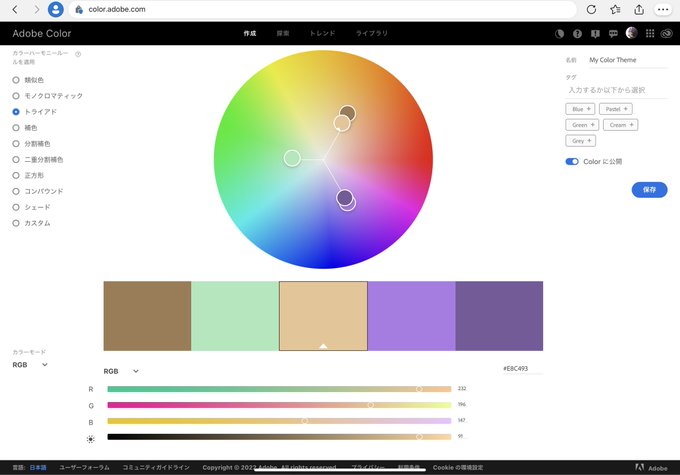Click the tag input field

(x=616, y=90)
